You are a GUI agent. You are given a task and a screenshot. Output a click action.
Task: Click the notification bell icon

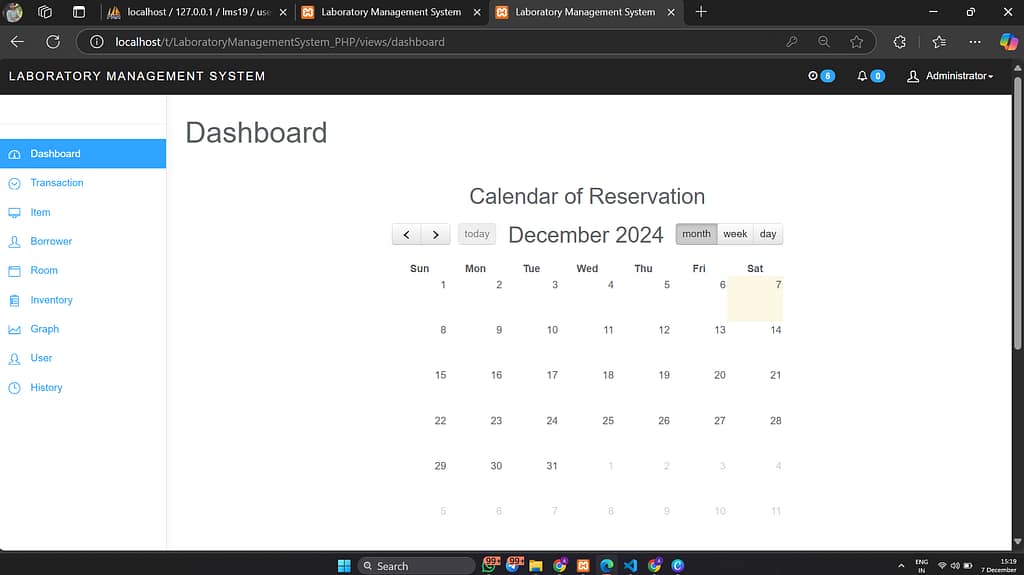(863, 76)
